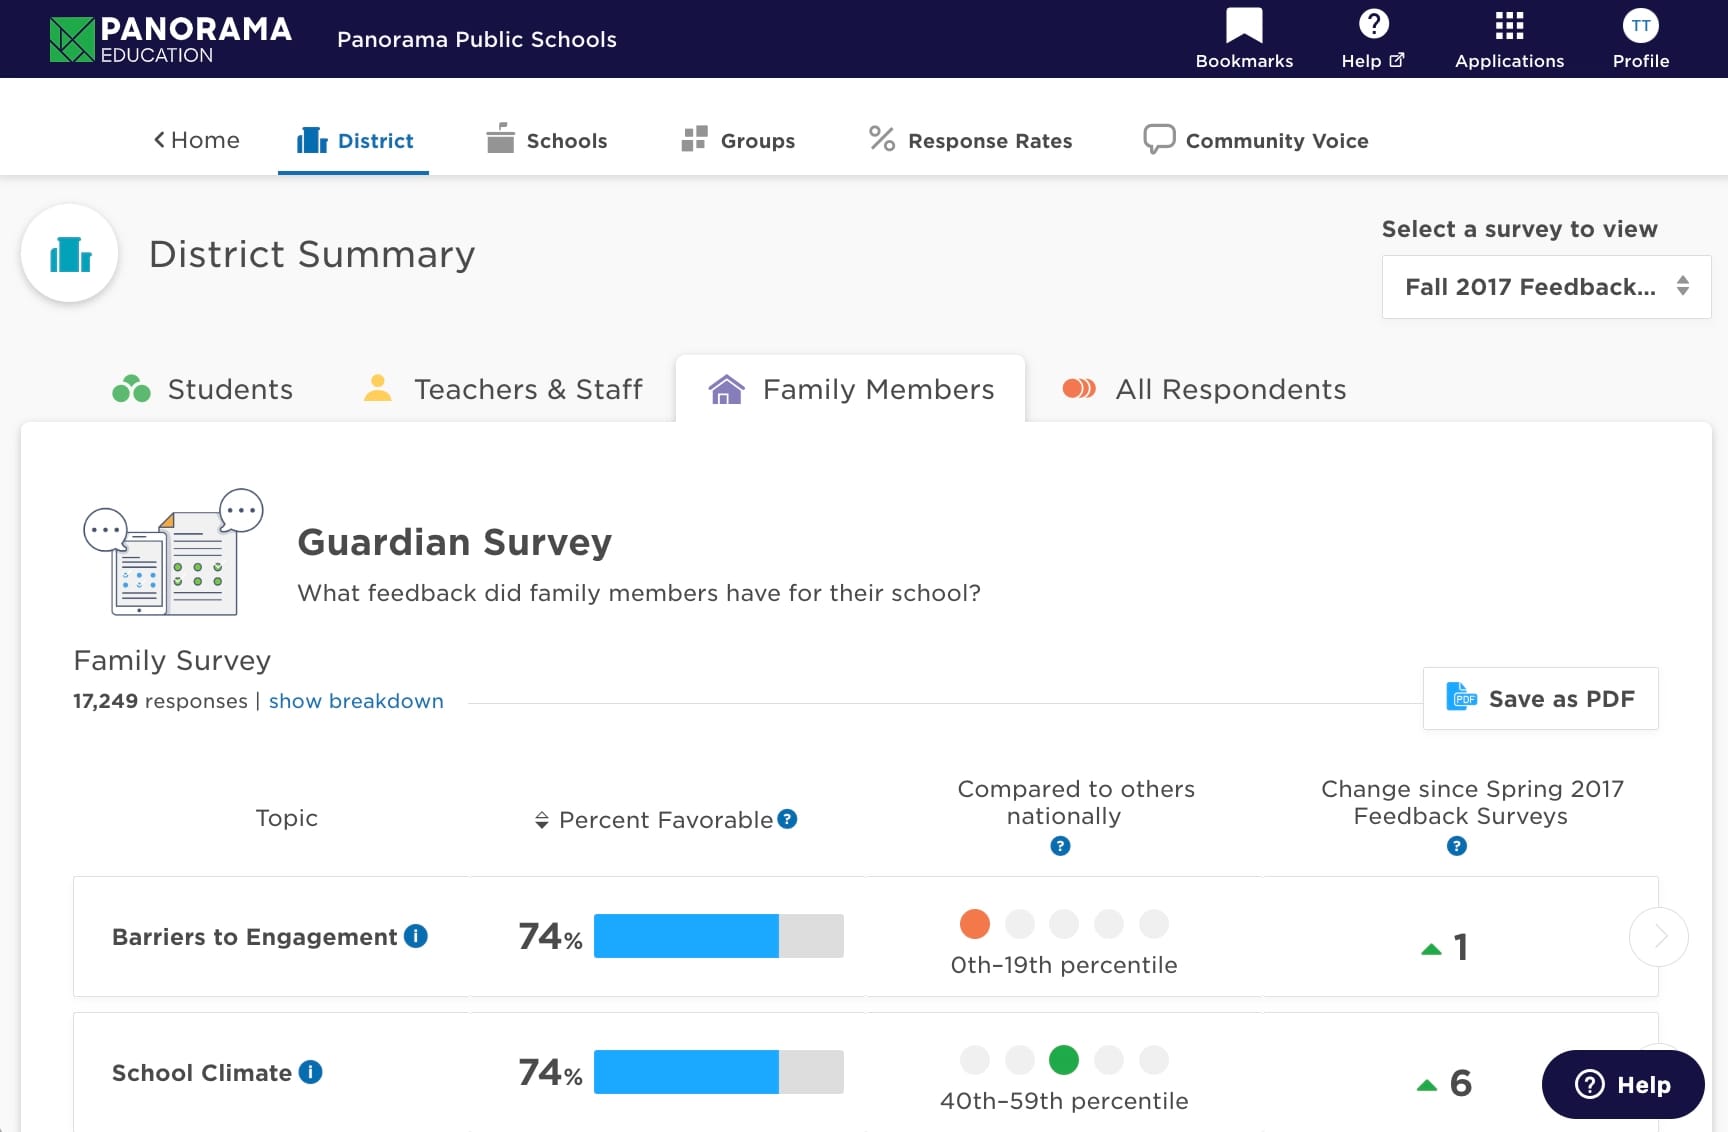
Task: Click the Topic column header
Action: click(287, 818)
